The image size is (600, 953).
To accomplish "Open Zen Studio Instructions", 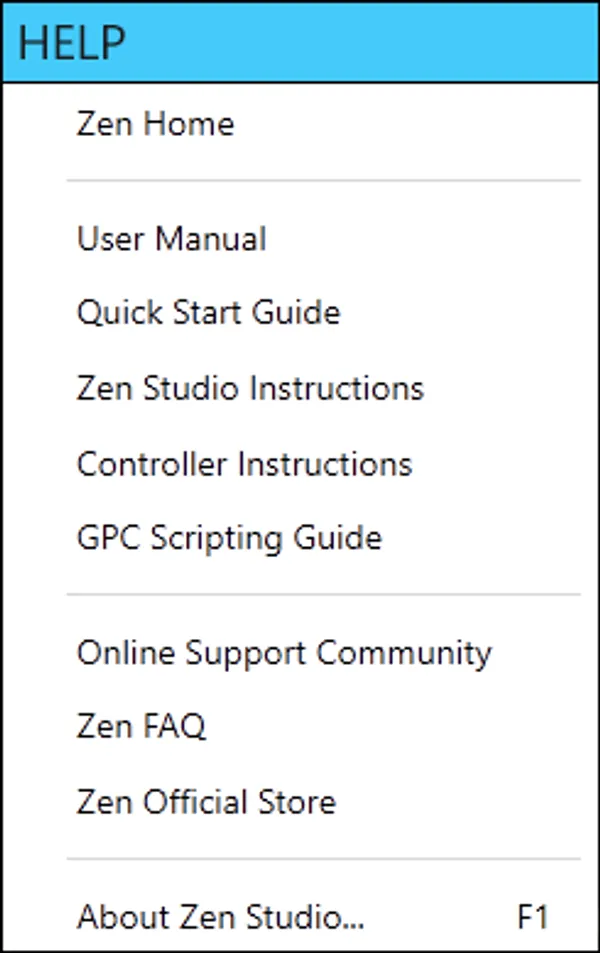I will point(250,387).
